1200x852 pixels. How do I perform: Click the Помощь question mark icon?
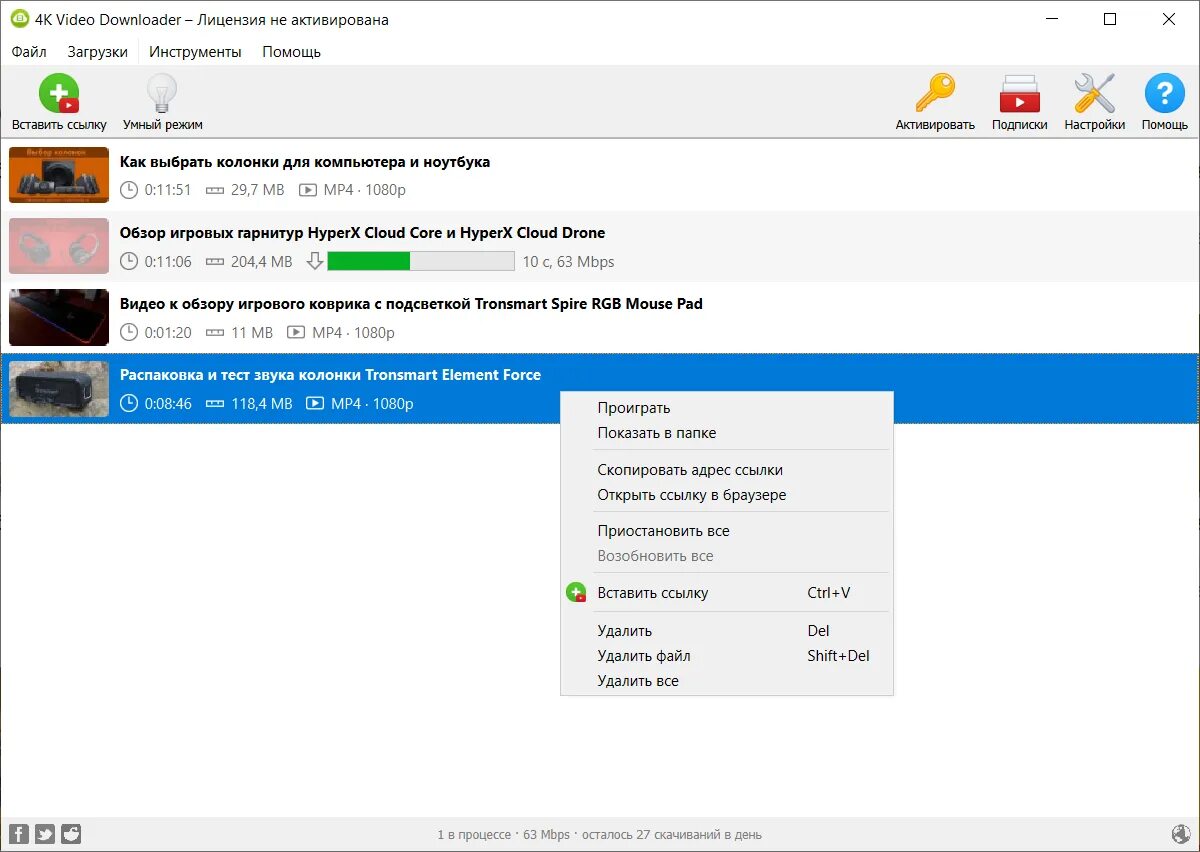coord(1164,94)
